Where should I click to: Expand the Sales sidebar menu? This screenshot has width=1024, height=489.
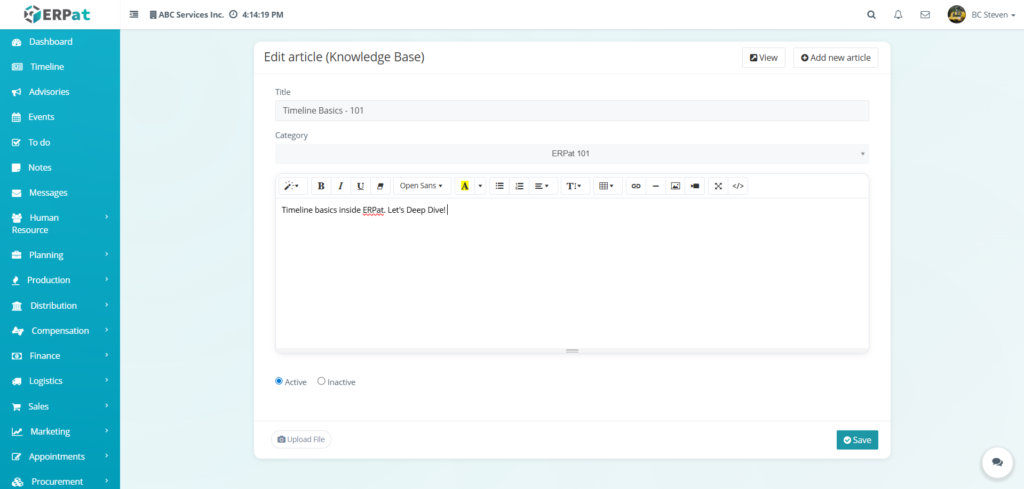(60, 406)
